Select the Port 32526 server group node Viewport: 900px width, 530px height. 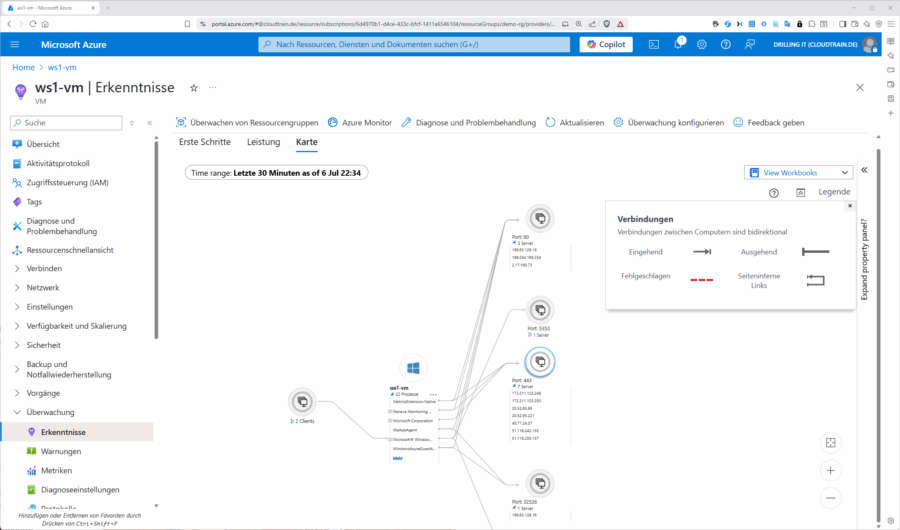(x=540, y=483)
